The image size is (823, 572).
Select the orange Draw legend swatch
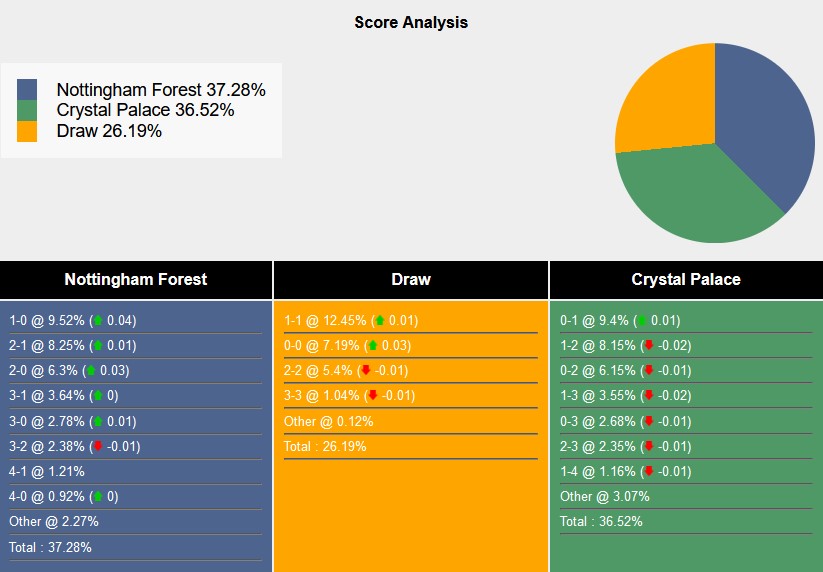(x=27, y=131)
